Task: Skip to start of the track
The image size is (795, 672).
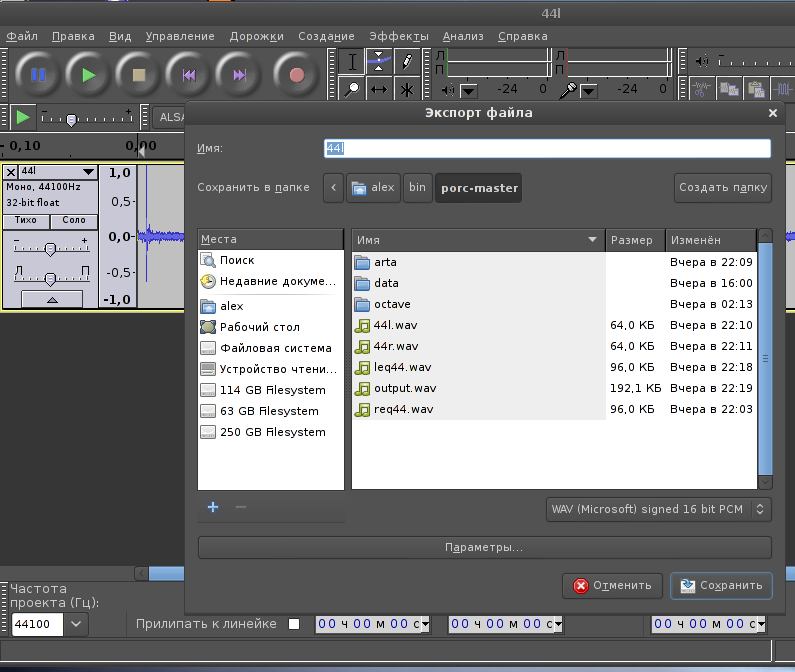Action: pyautogui.click(x=189, y=75)
